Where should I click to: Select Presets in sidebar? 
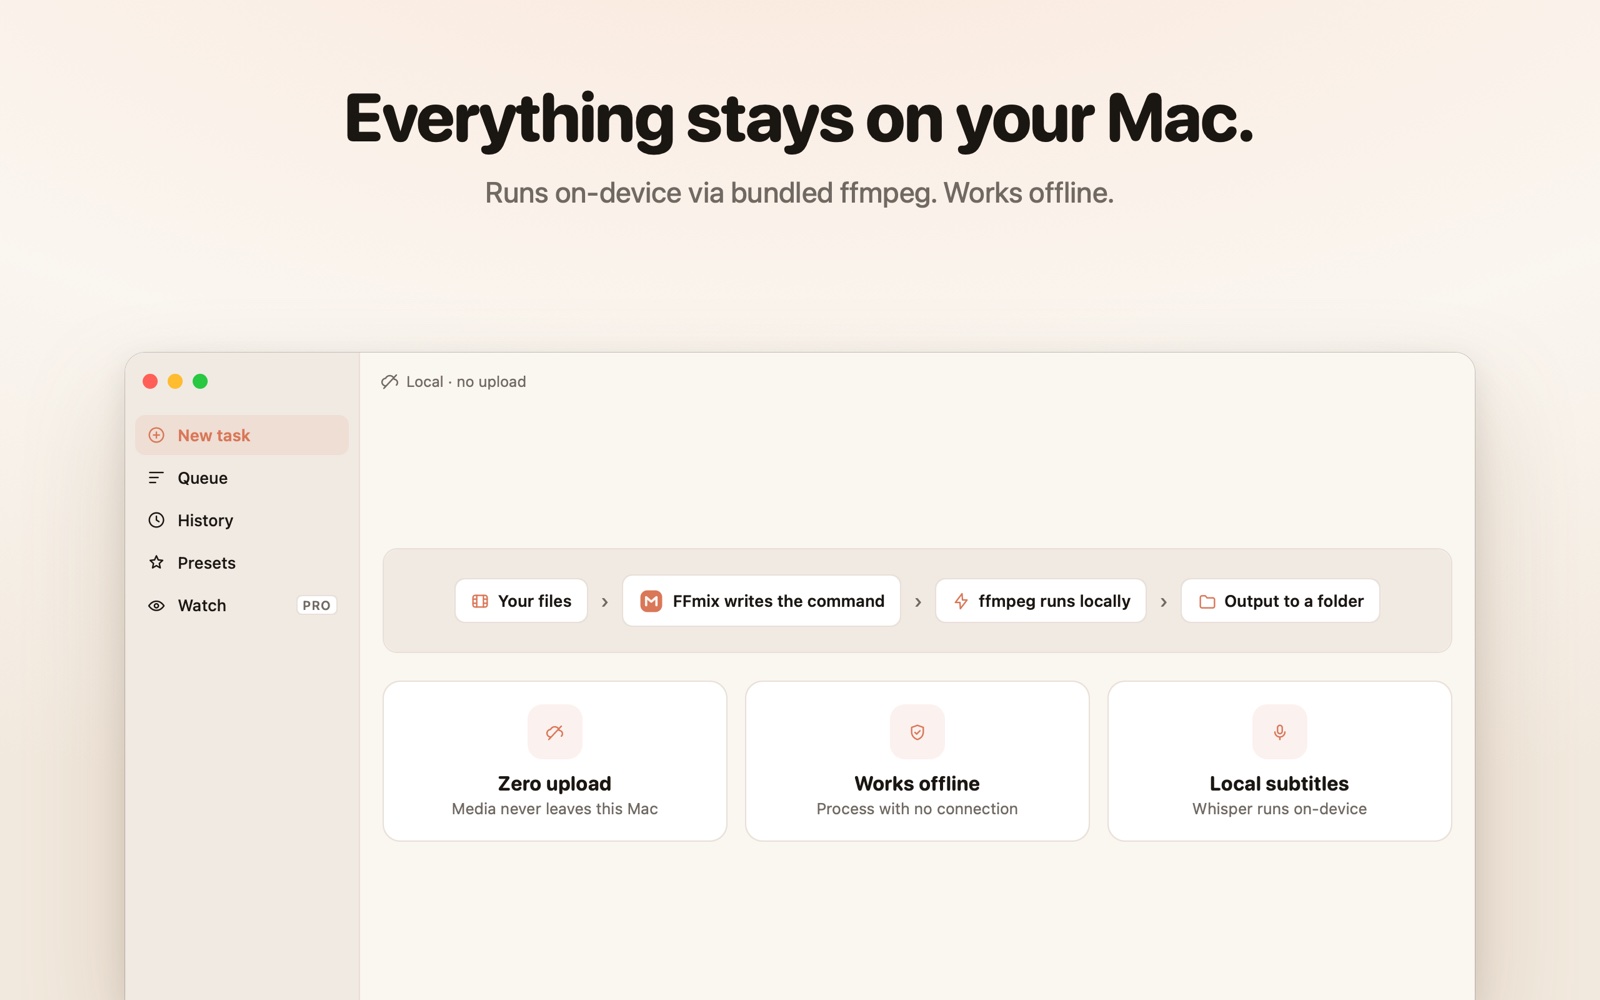pyautogui.click(x=242, y=563)
